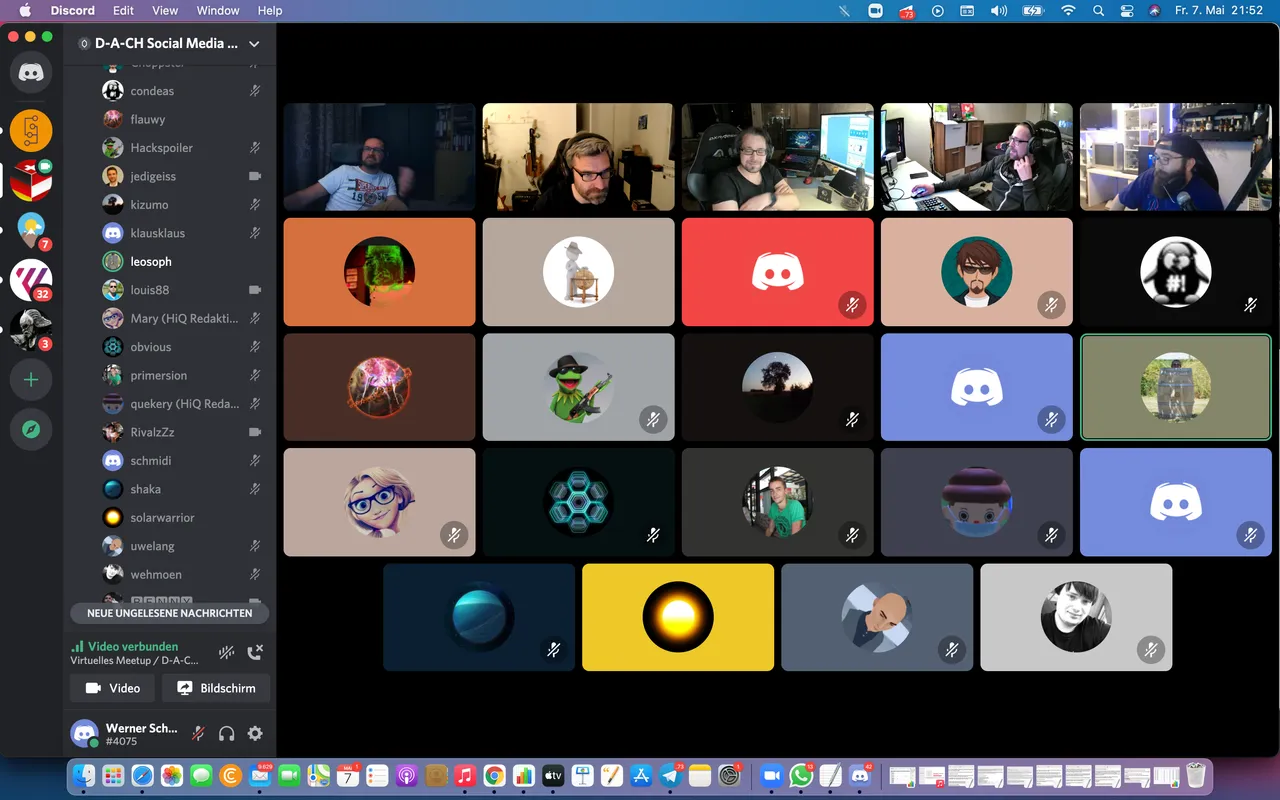The image size is (1280, 800).
Task: Open Control Center in menu bar
Action: click(x=1127, y=10)
